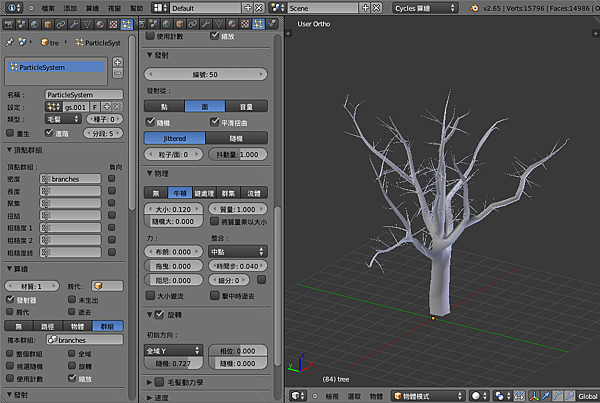Open the Texture checker tab in left properties panel

(113, 25)
